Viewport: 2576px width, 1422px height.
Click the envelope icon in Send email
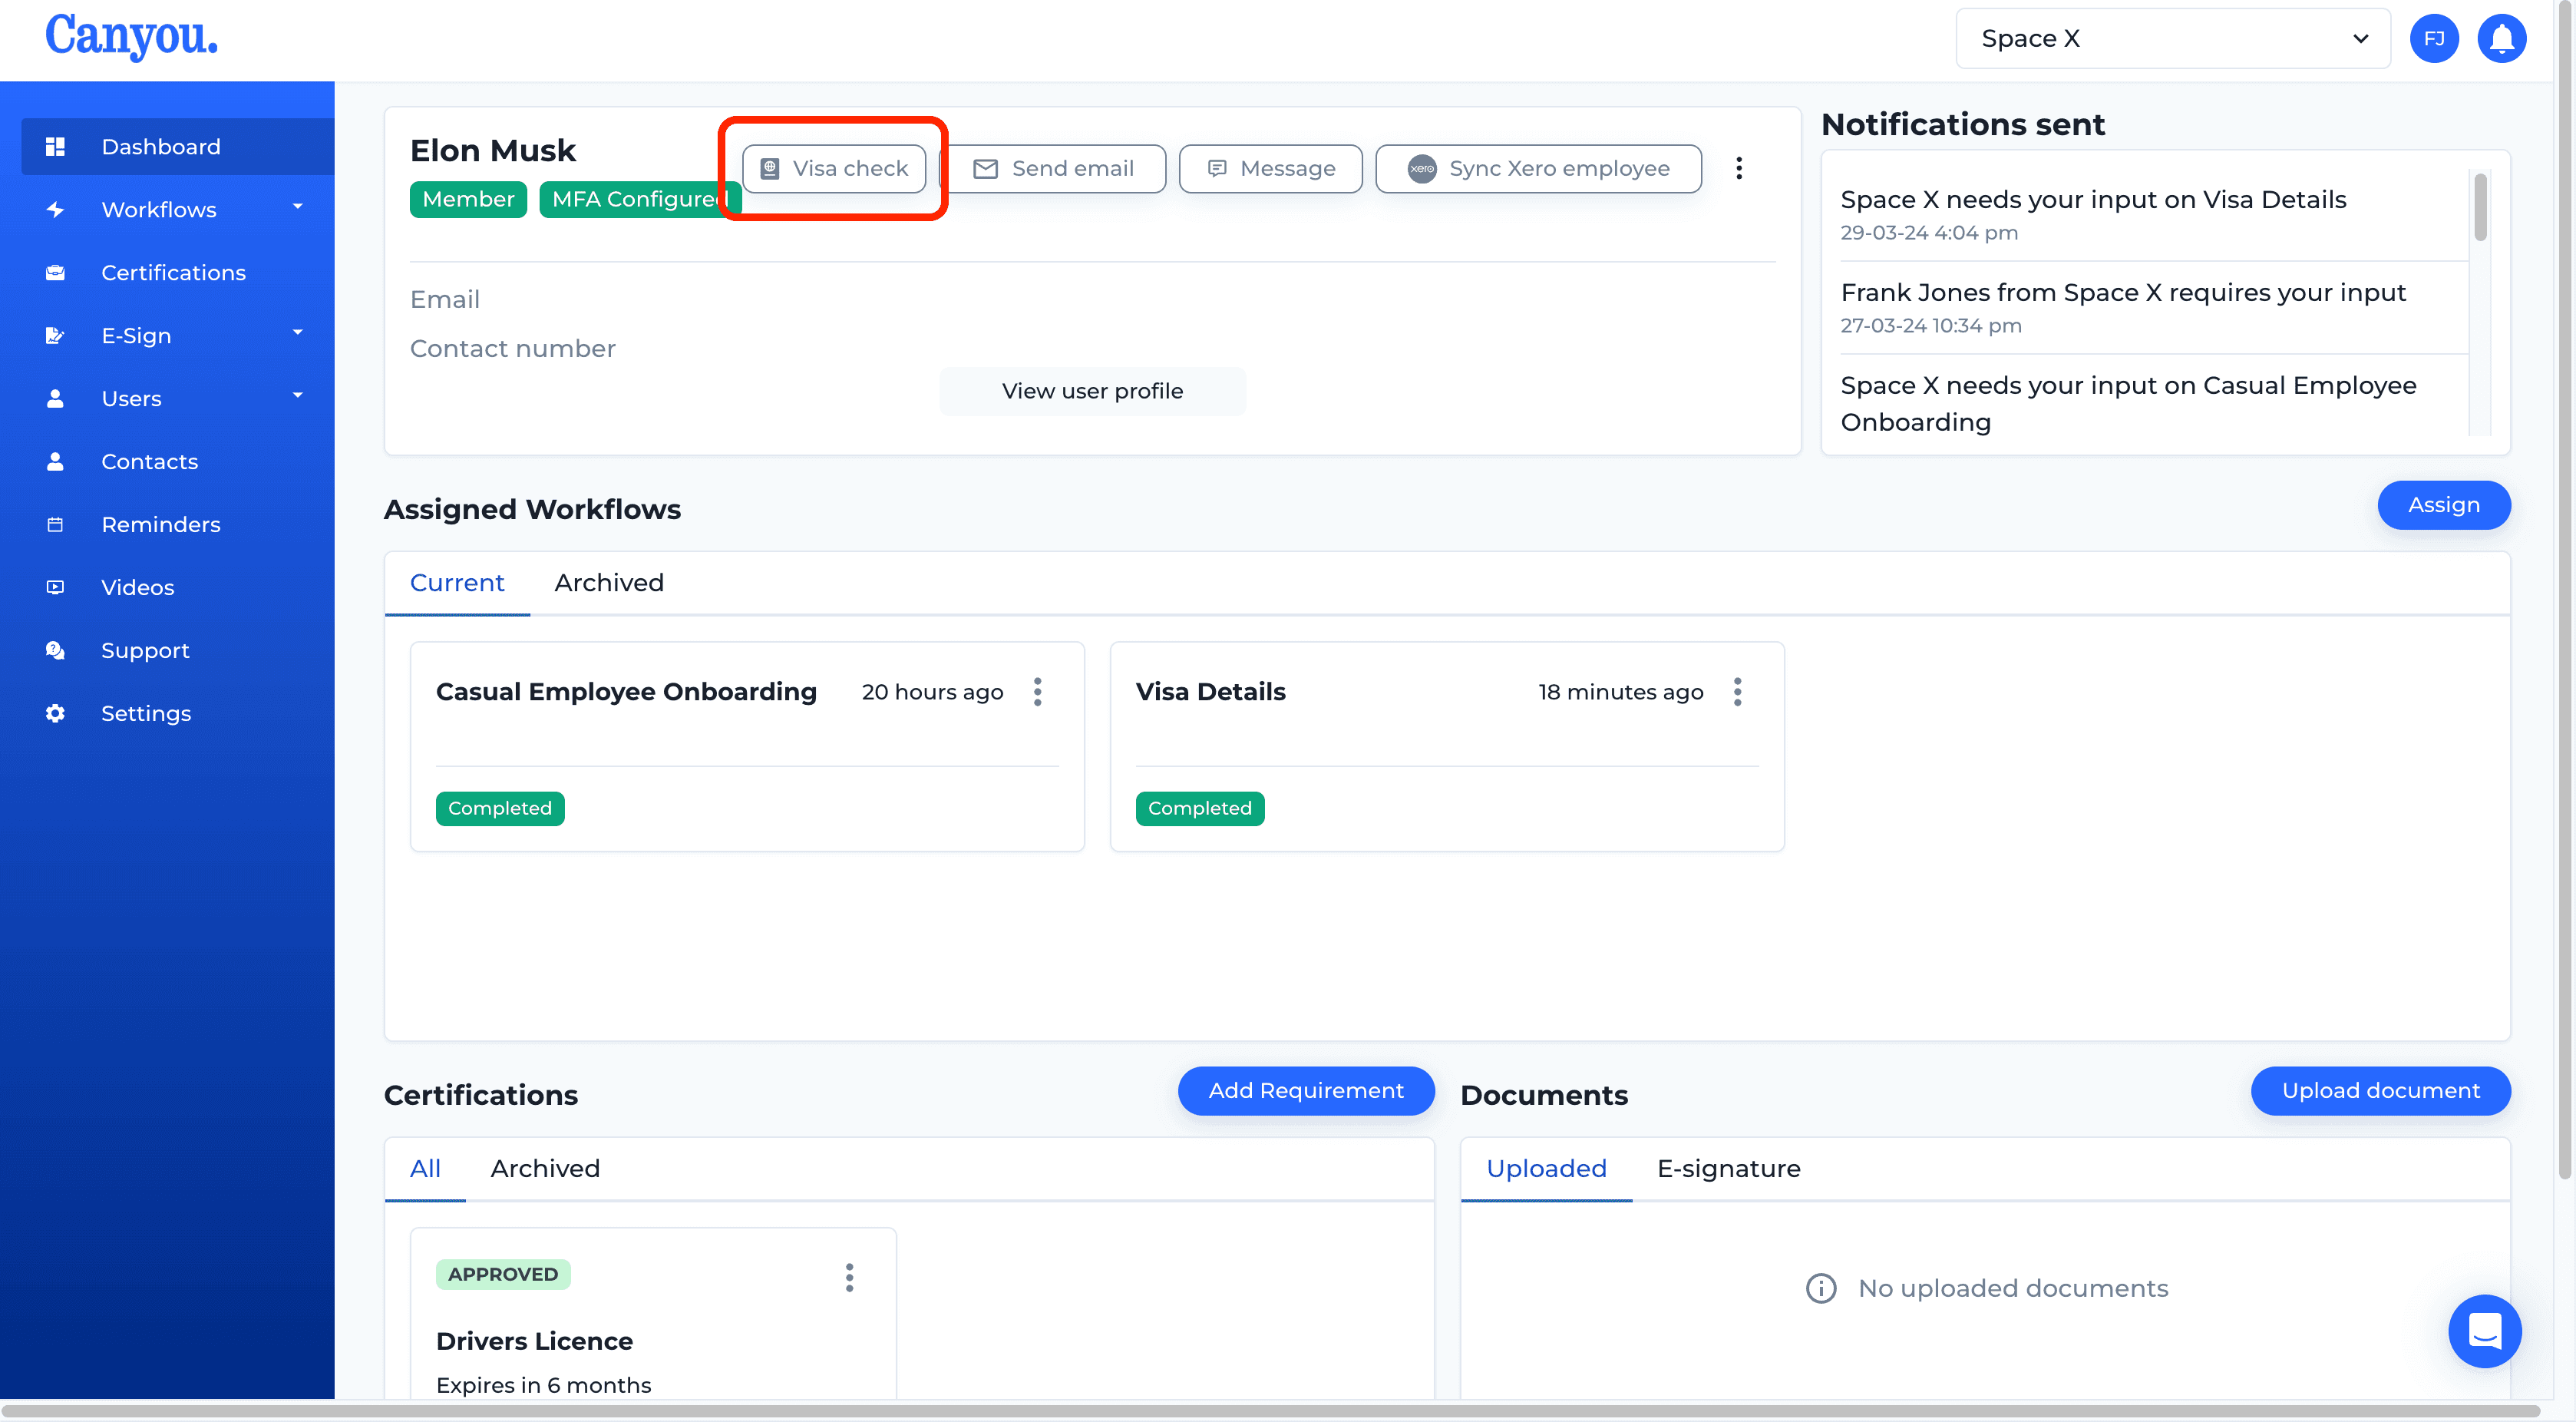985,169
